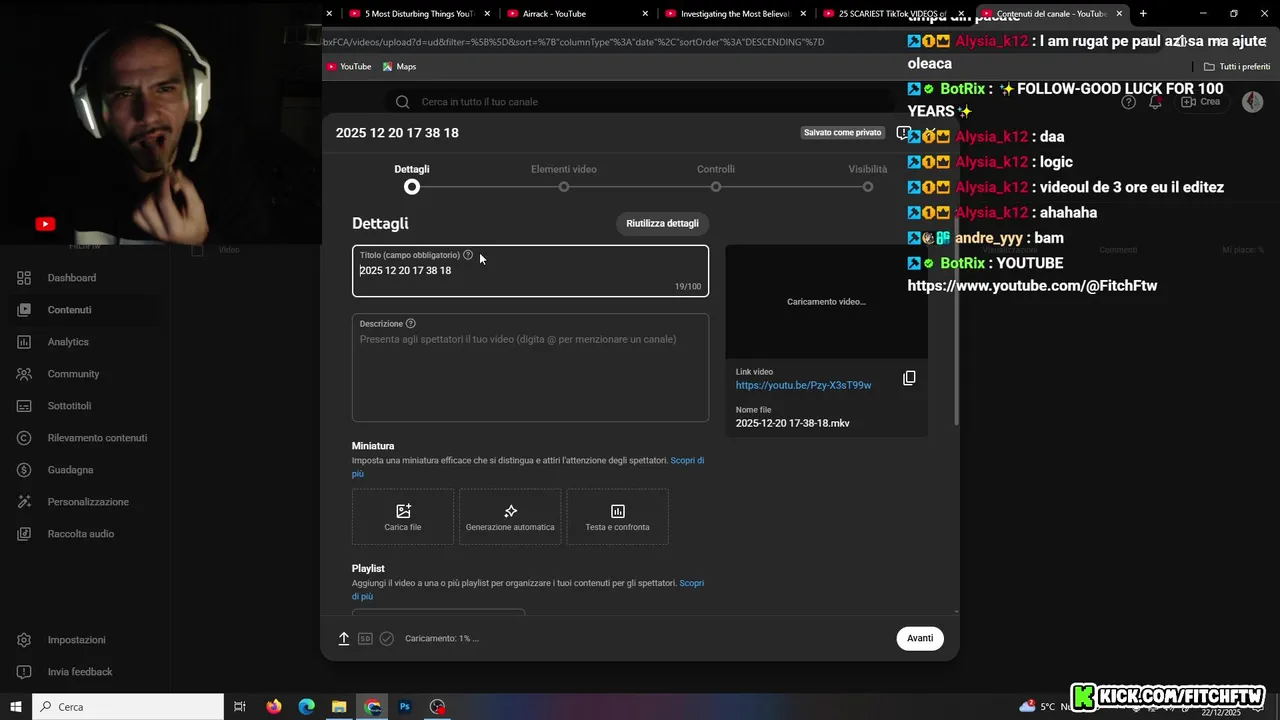
Task: Click the Crea button in Studio header
Action: click(x=1201, y=102)
